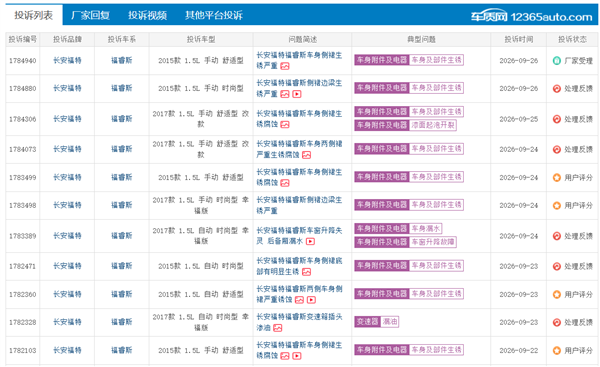
Task: Click orange 用户评分 status icon for 1783498
Action: 557,206
